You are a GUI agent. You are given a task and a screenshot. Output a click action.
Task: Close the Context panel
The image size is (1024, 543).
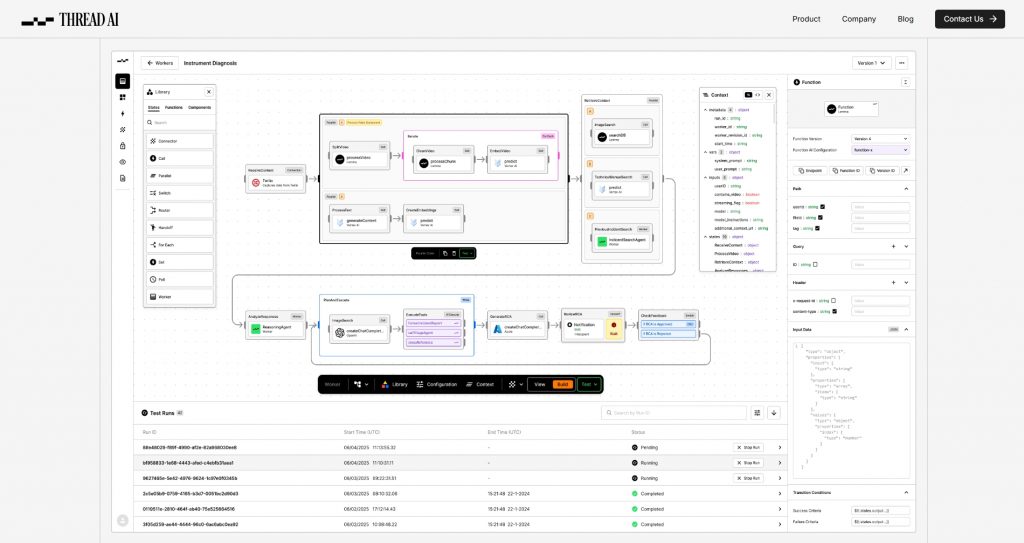click(770, 94)
